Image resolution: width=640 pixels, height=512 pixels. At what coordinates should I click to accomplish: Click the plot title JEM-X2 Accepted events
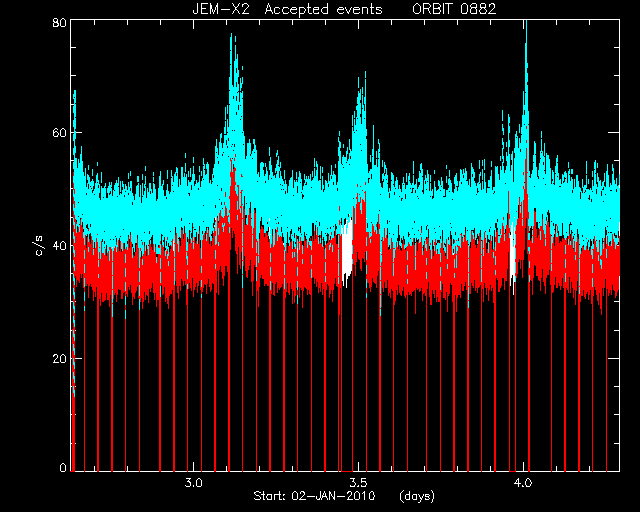(287, 9)
